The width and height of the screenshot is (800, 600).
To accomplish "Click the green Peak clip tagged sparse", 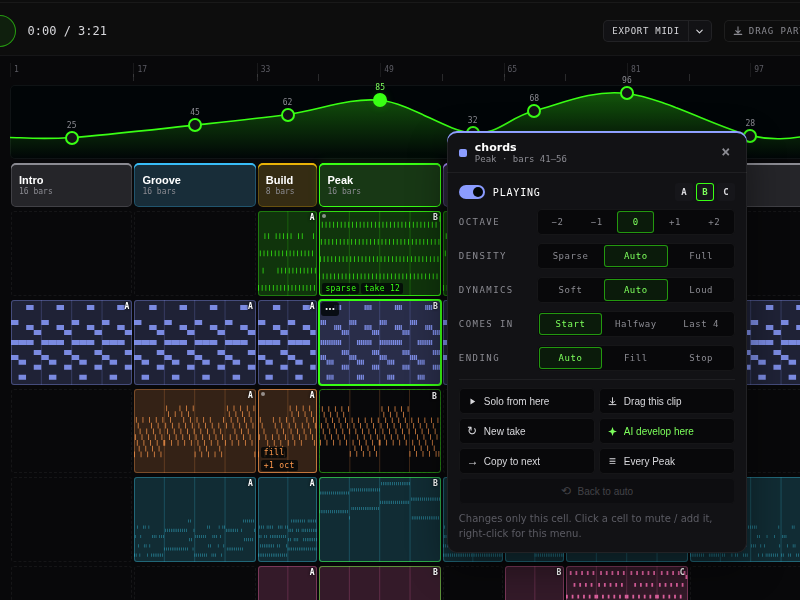I will [380, 254].
